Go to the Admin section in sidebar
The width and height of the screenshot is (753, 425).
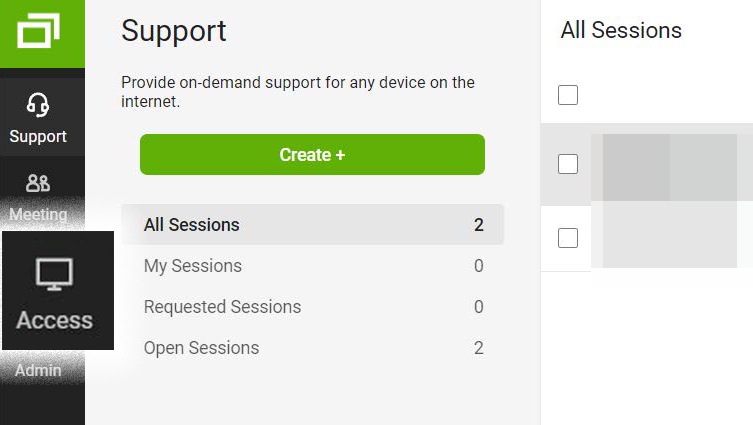pyautogui.click(x=38, y=370)
